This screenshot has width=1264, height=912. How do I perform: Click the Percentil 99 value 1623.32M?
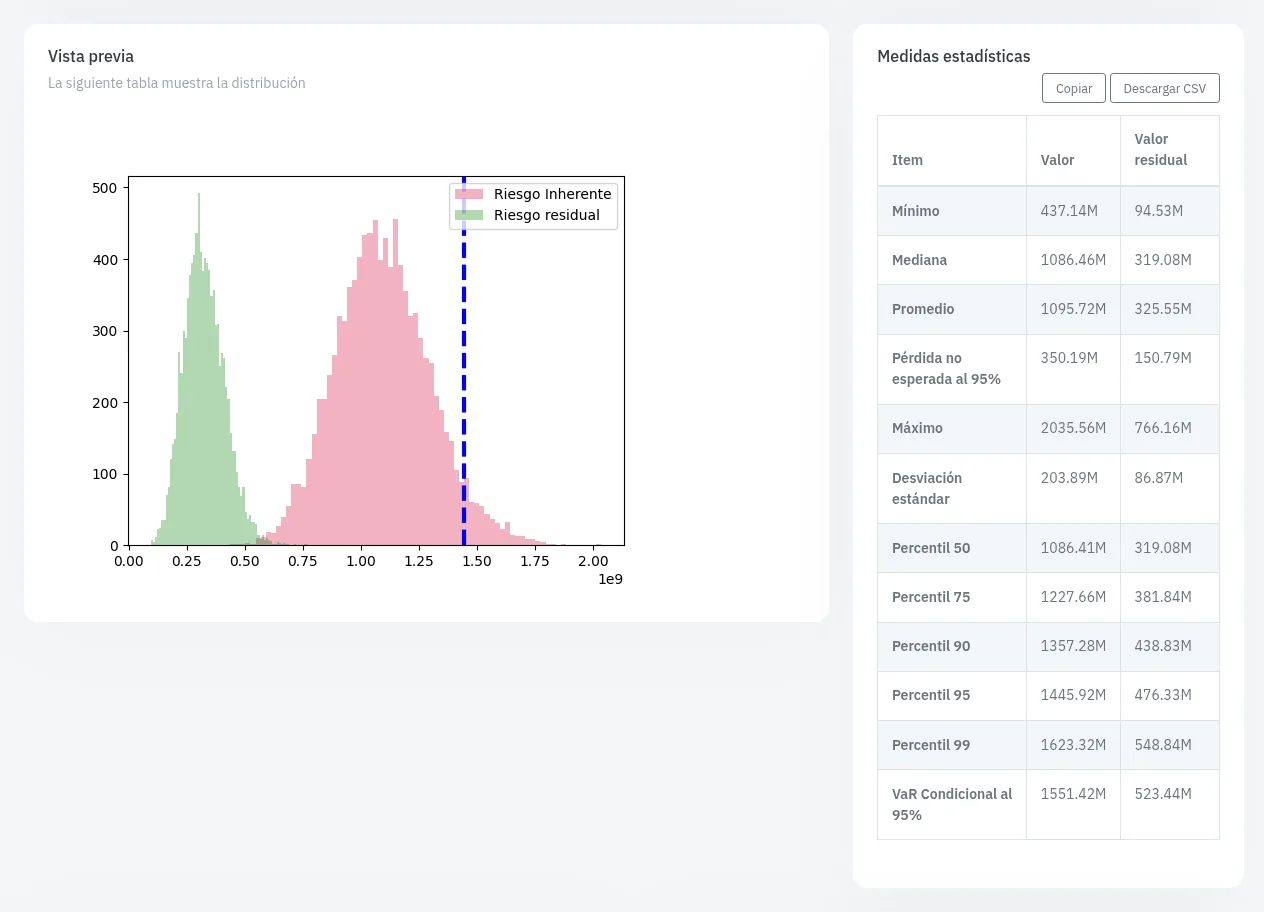tap(1073, 745)
